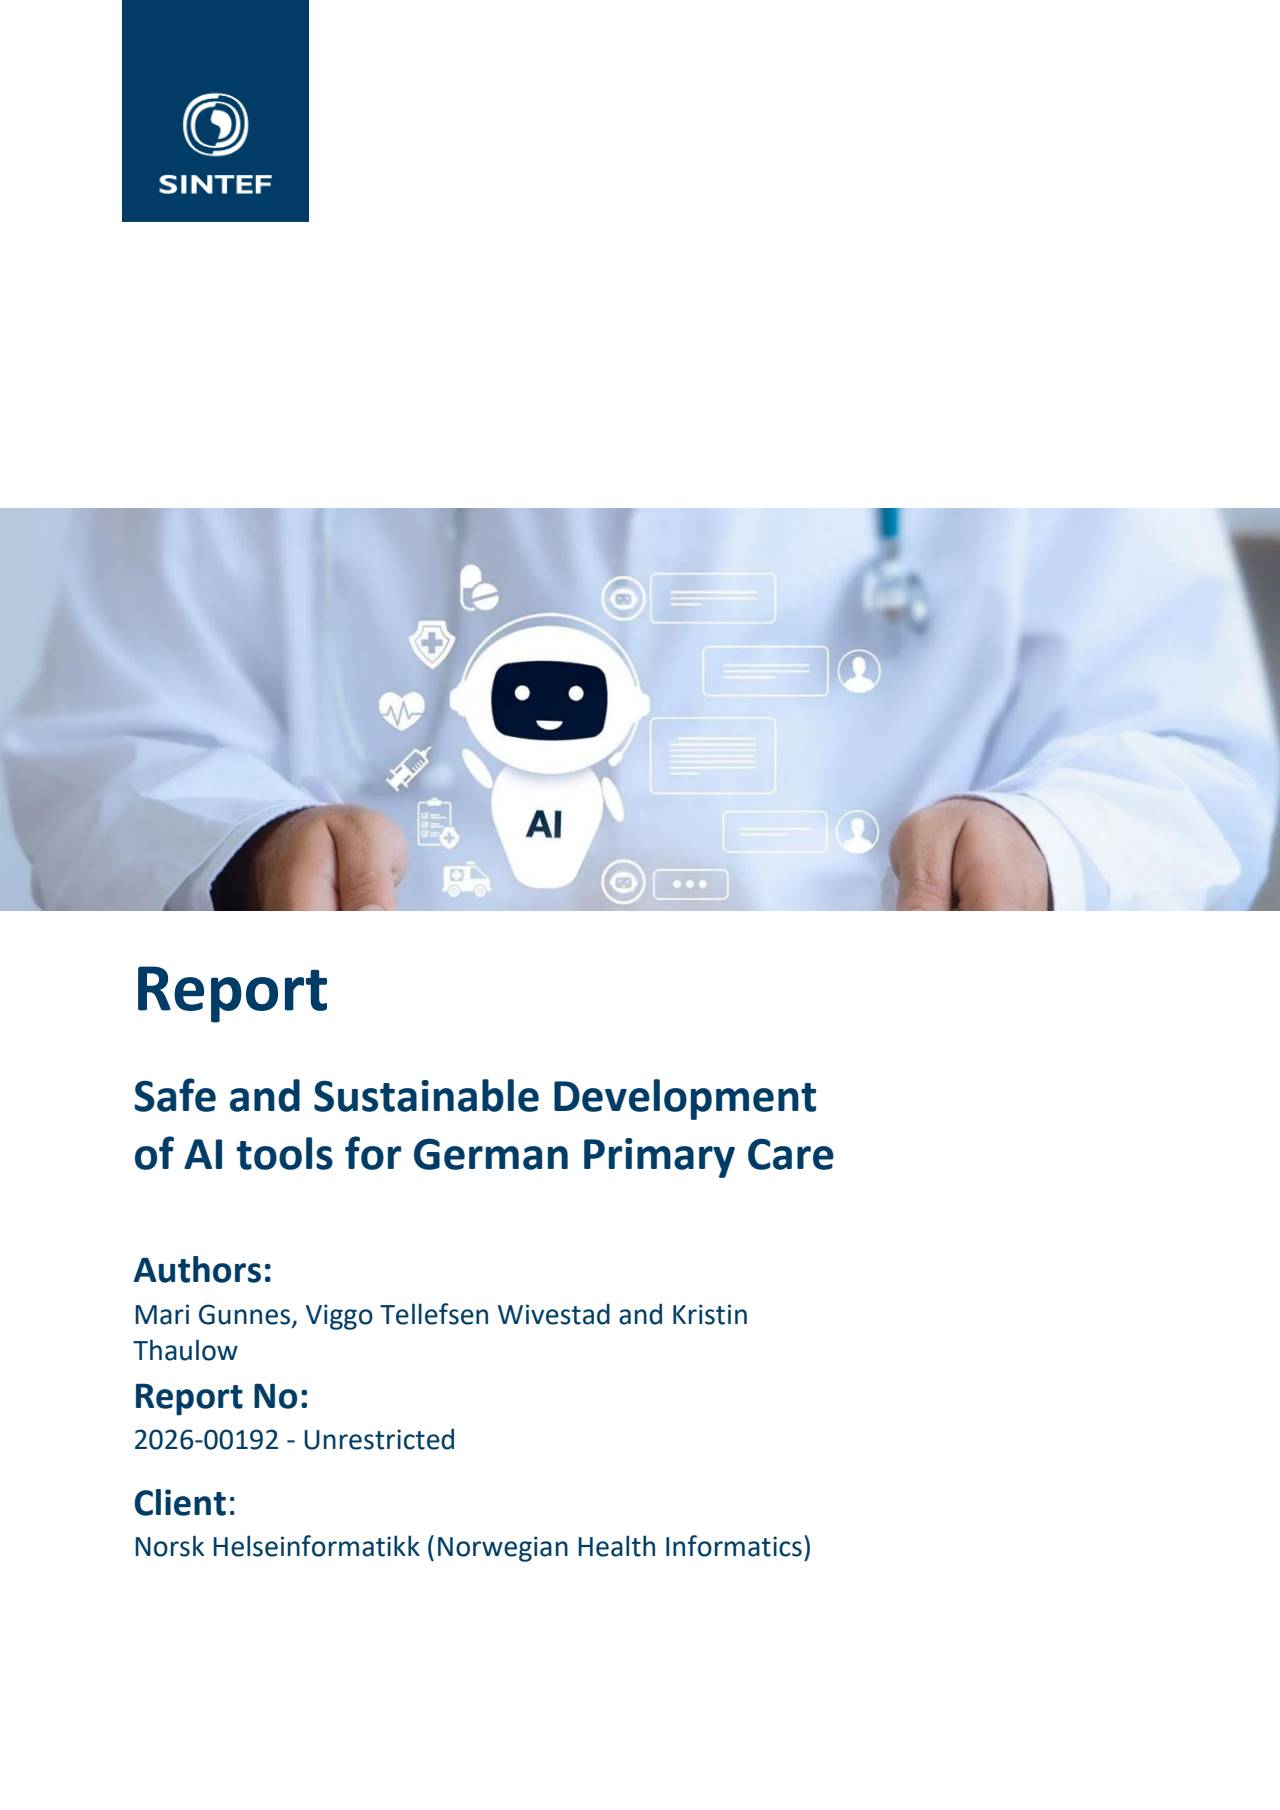Image resolution: width=1280 pixels, height=1810 pixels.
Task: Select the lower user avatar icon
Action: click(x=856, y=831)
